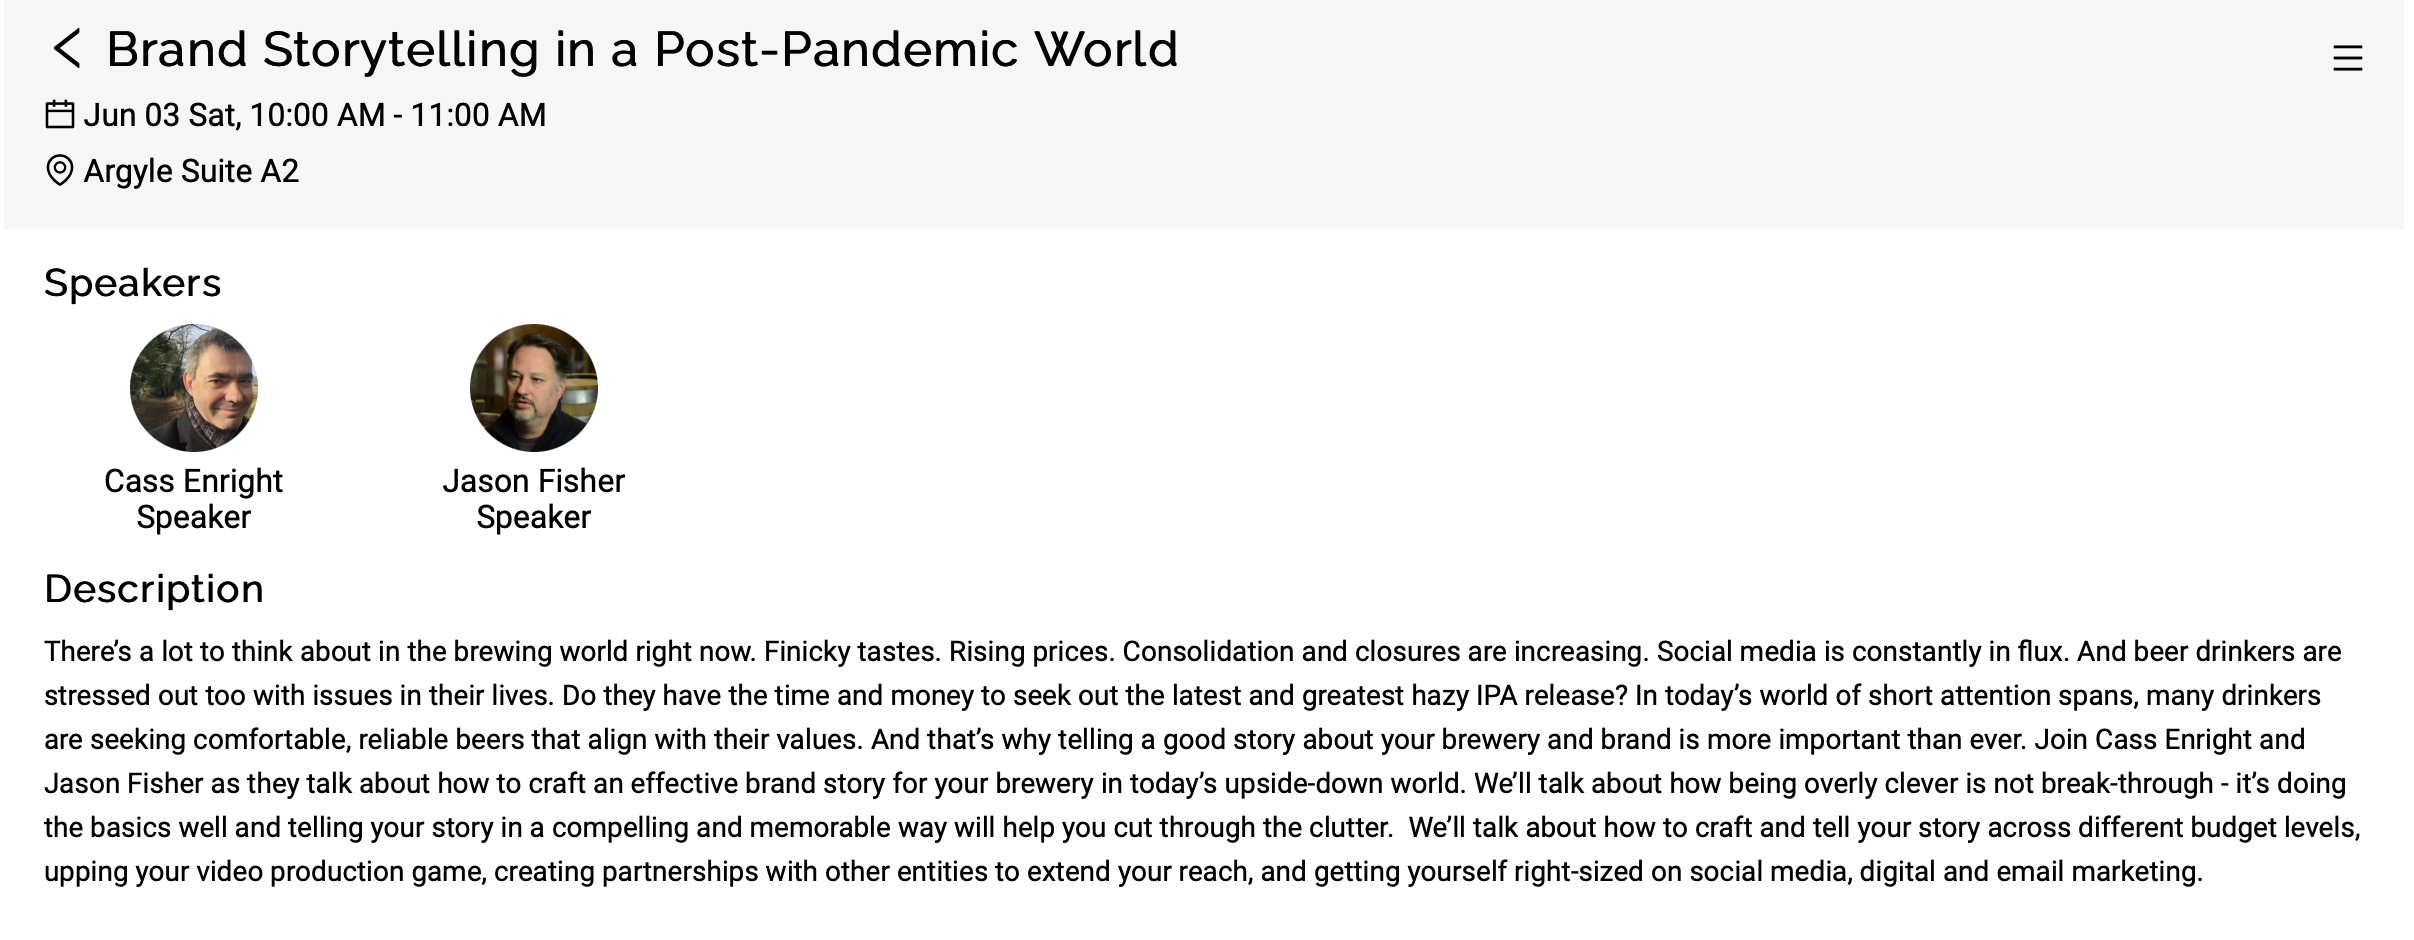Open the hamburger menu icon

pyautogui.click(x=2347, y=58)
